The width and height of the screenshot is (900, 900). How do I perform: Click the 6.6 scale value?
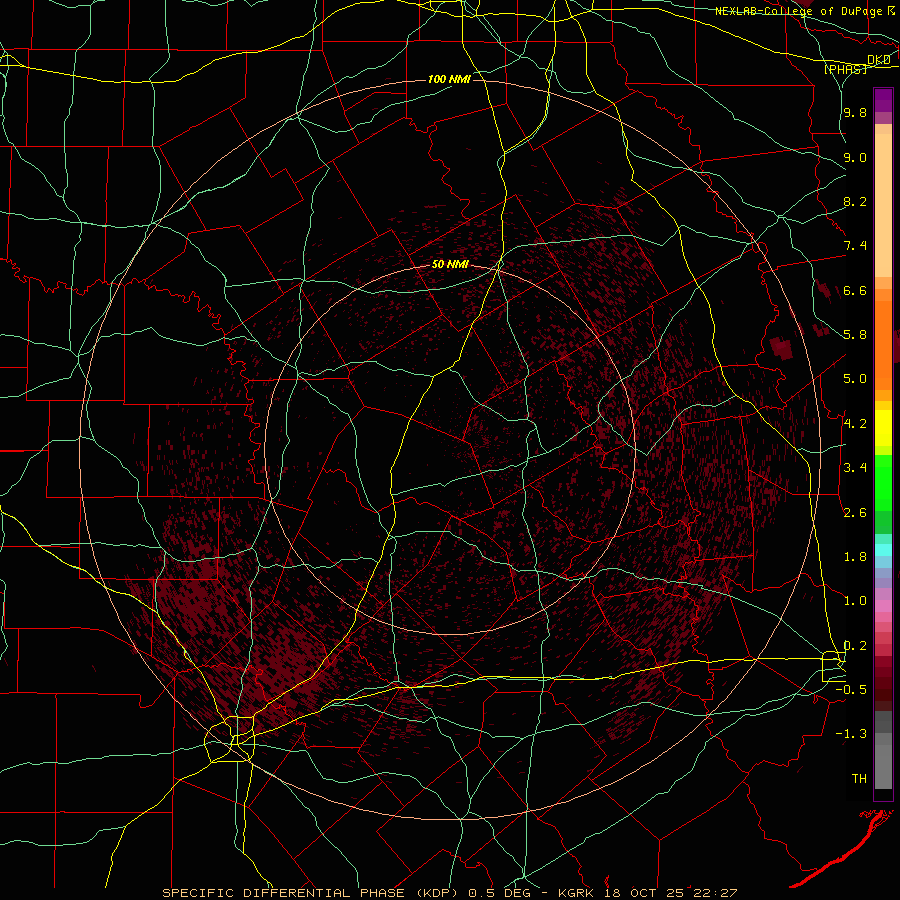point(855,290)
